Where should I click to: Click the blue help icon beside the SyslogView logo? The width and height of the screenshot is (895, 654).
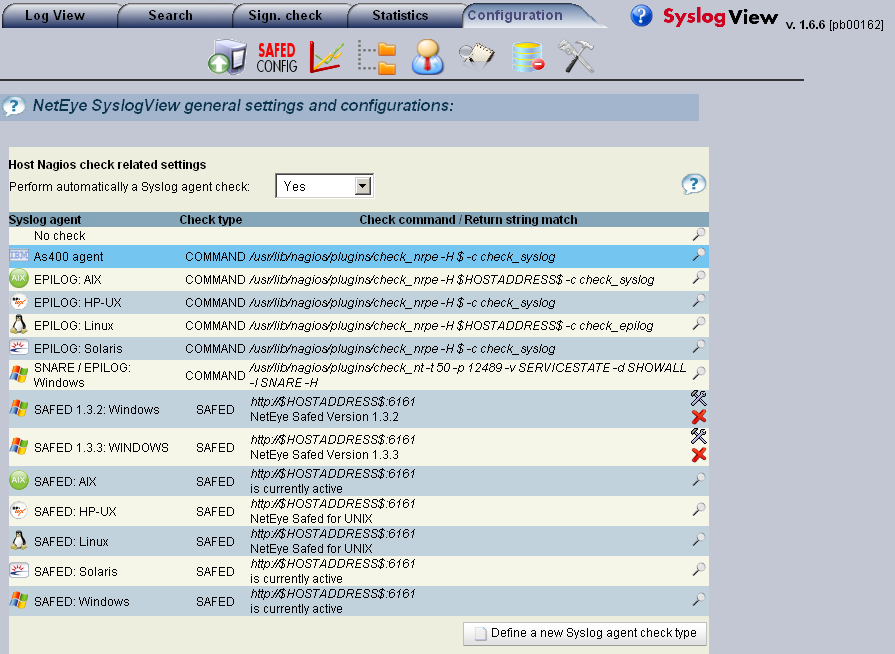click(x=641, y=16)
